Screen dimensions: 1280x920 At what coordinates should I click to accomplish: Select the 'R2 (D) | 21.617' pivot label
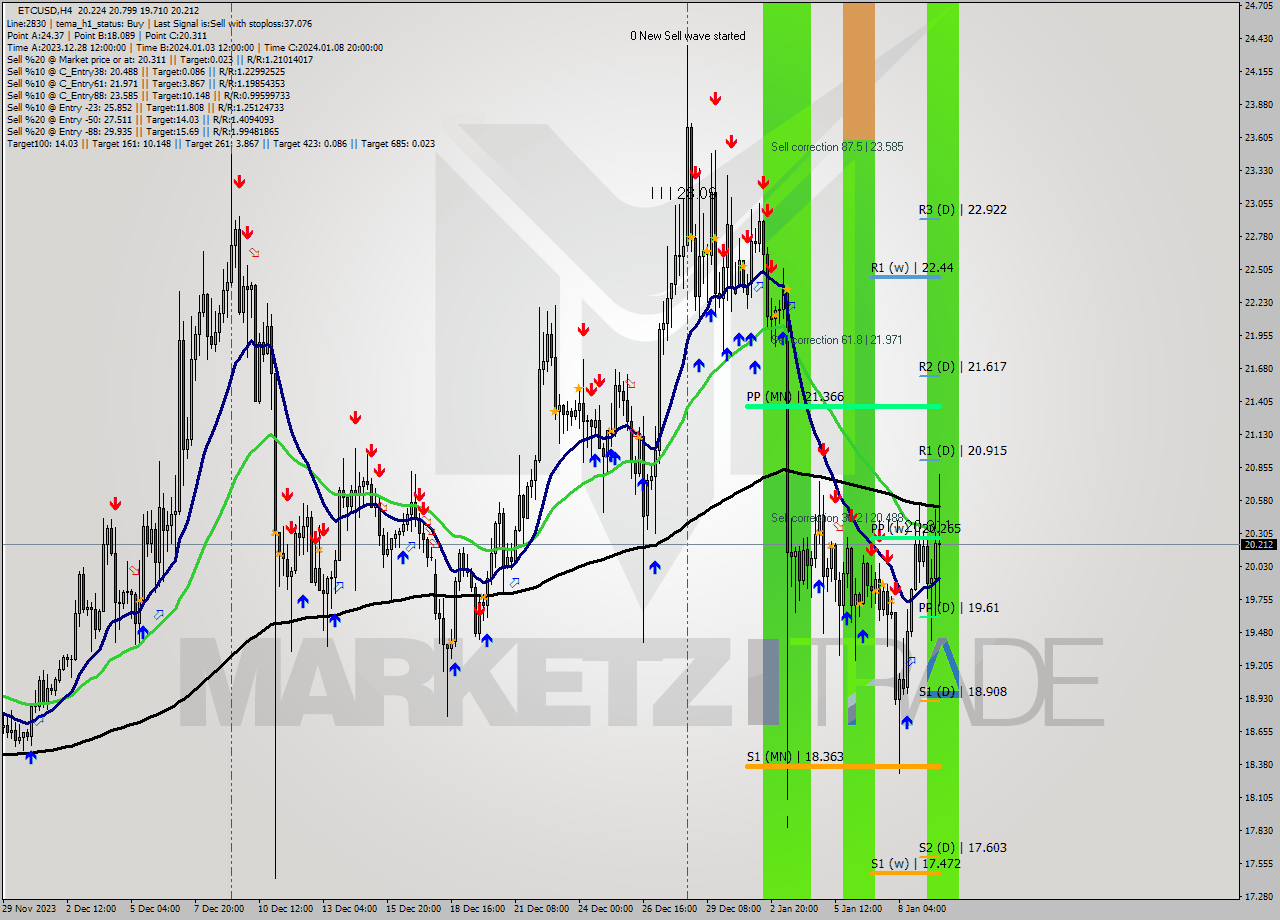(x=963, y=367)
